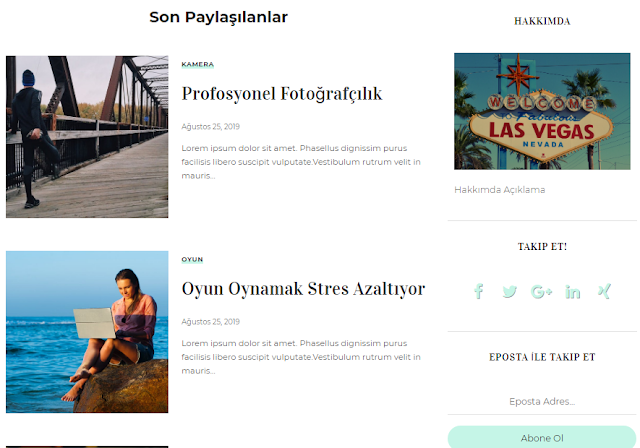Open the KAMERA category link
Image resolution: width=640 pixels, height=448 pixels.
(x=198, y=64)
